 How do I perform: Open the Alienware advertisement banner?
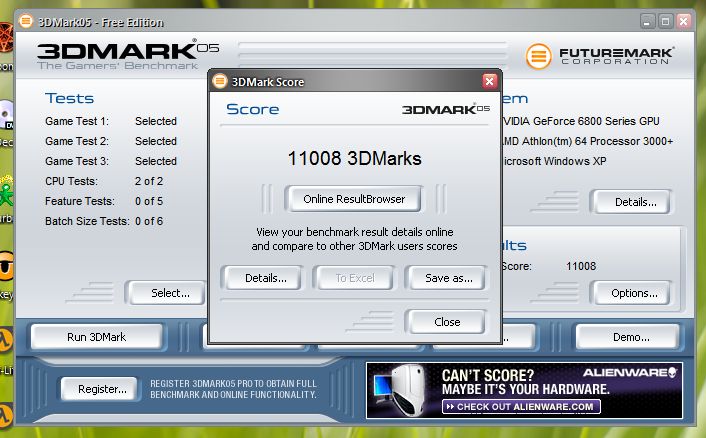524,390
